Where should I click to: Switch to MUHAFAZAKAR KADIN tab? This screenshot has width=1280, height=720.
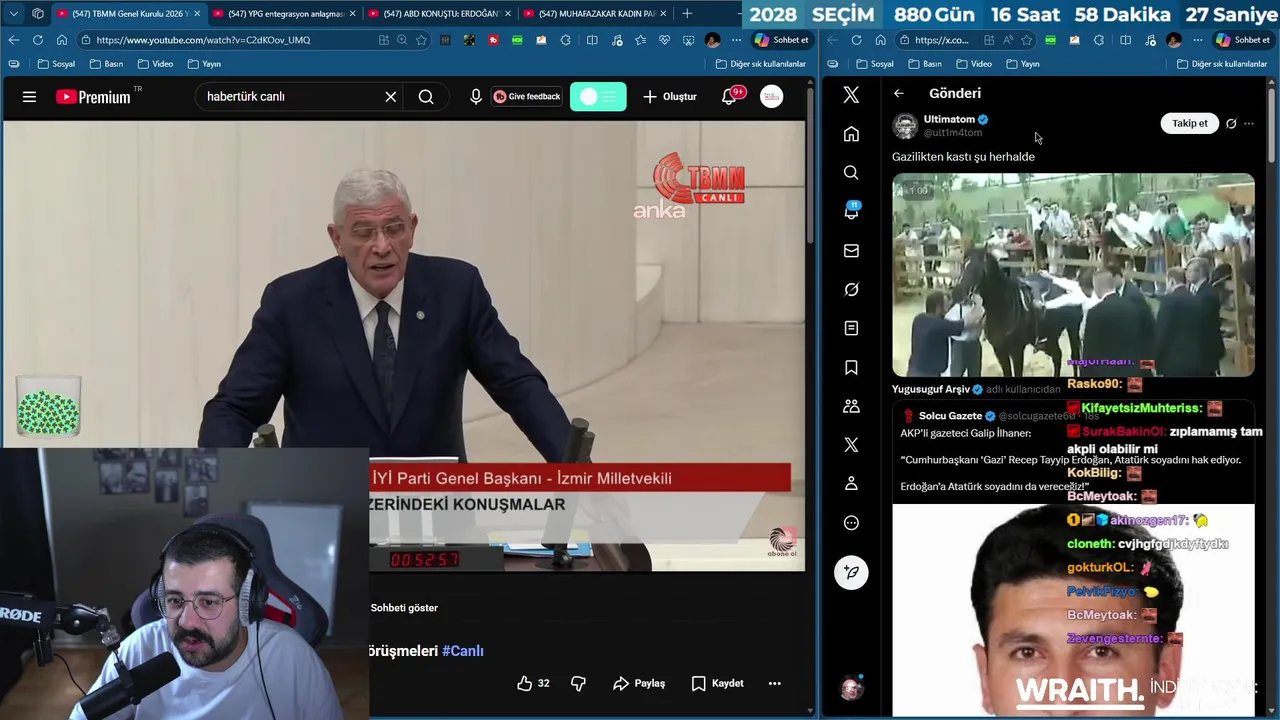pyautogui.click(x=595, y=14)
